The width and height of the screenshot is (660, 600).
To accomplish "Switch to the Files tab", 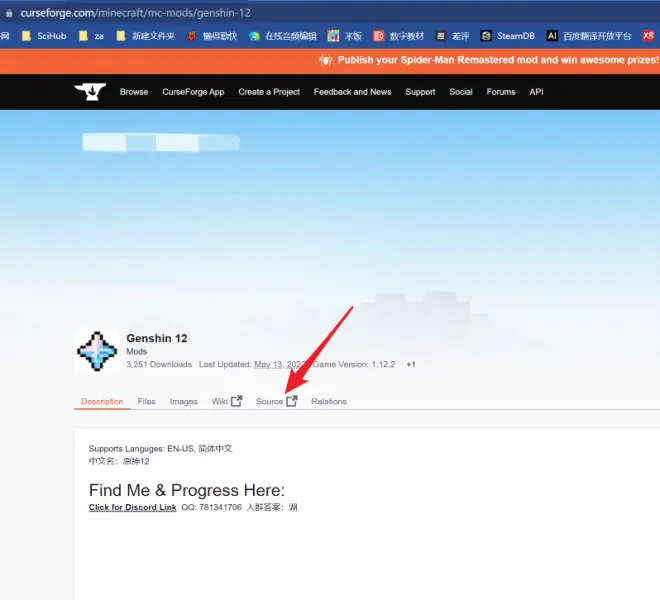I will pos(146,402).
